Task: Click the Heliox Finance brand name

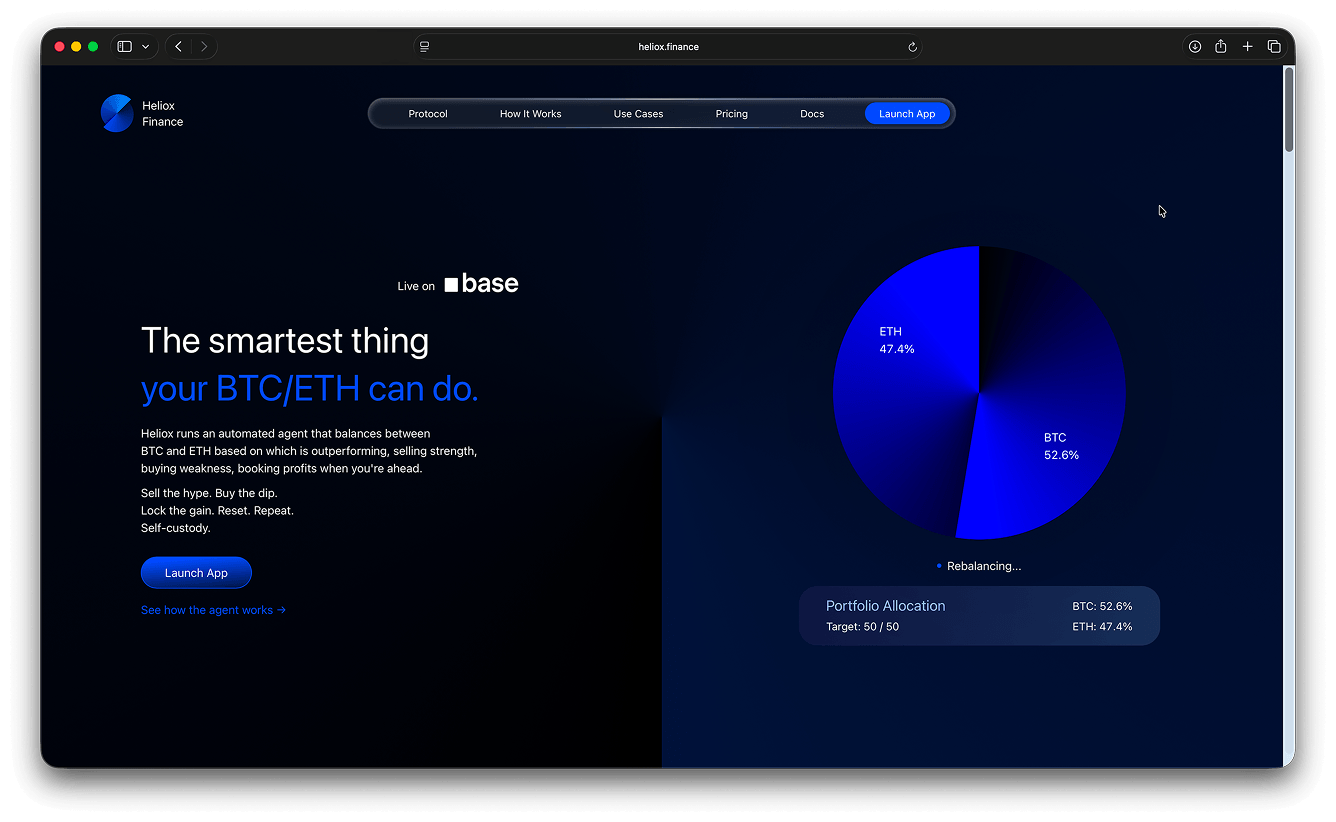Action: [x=163, y=114]
